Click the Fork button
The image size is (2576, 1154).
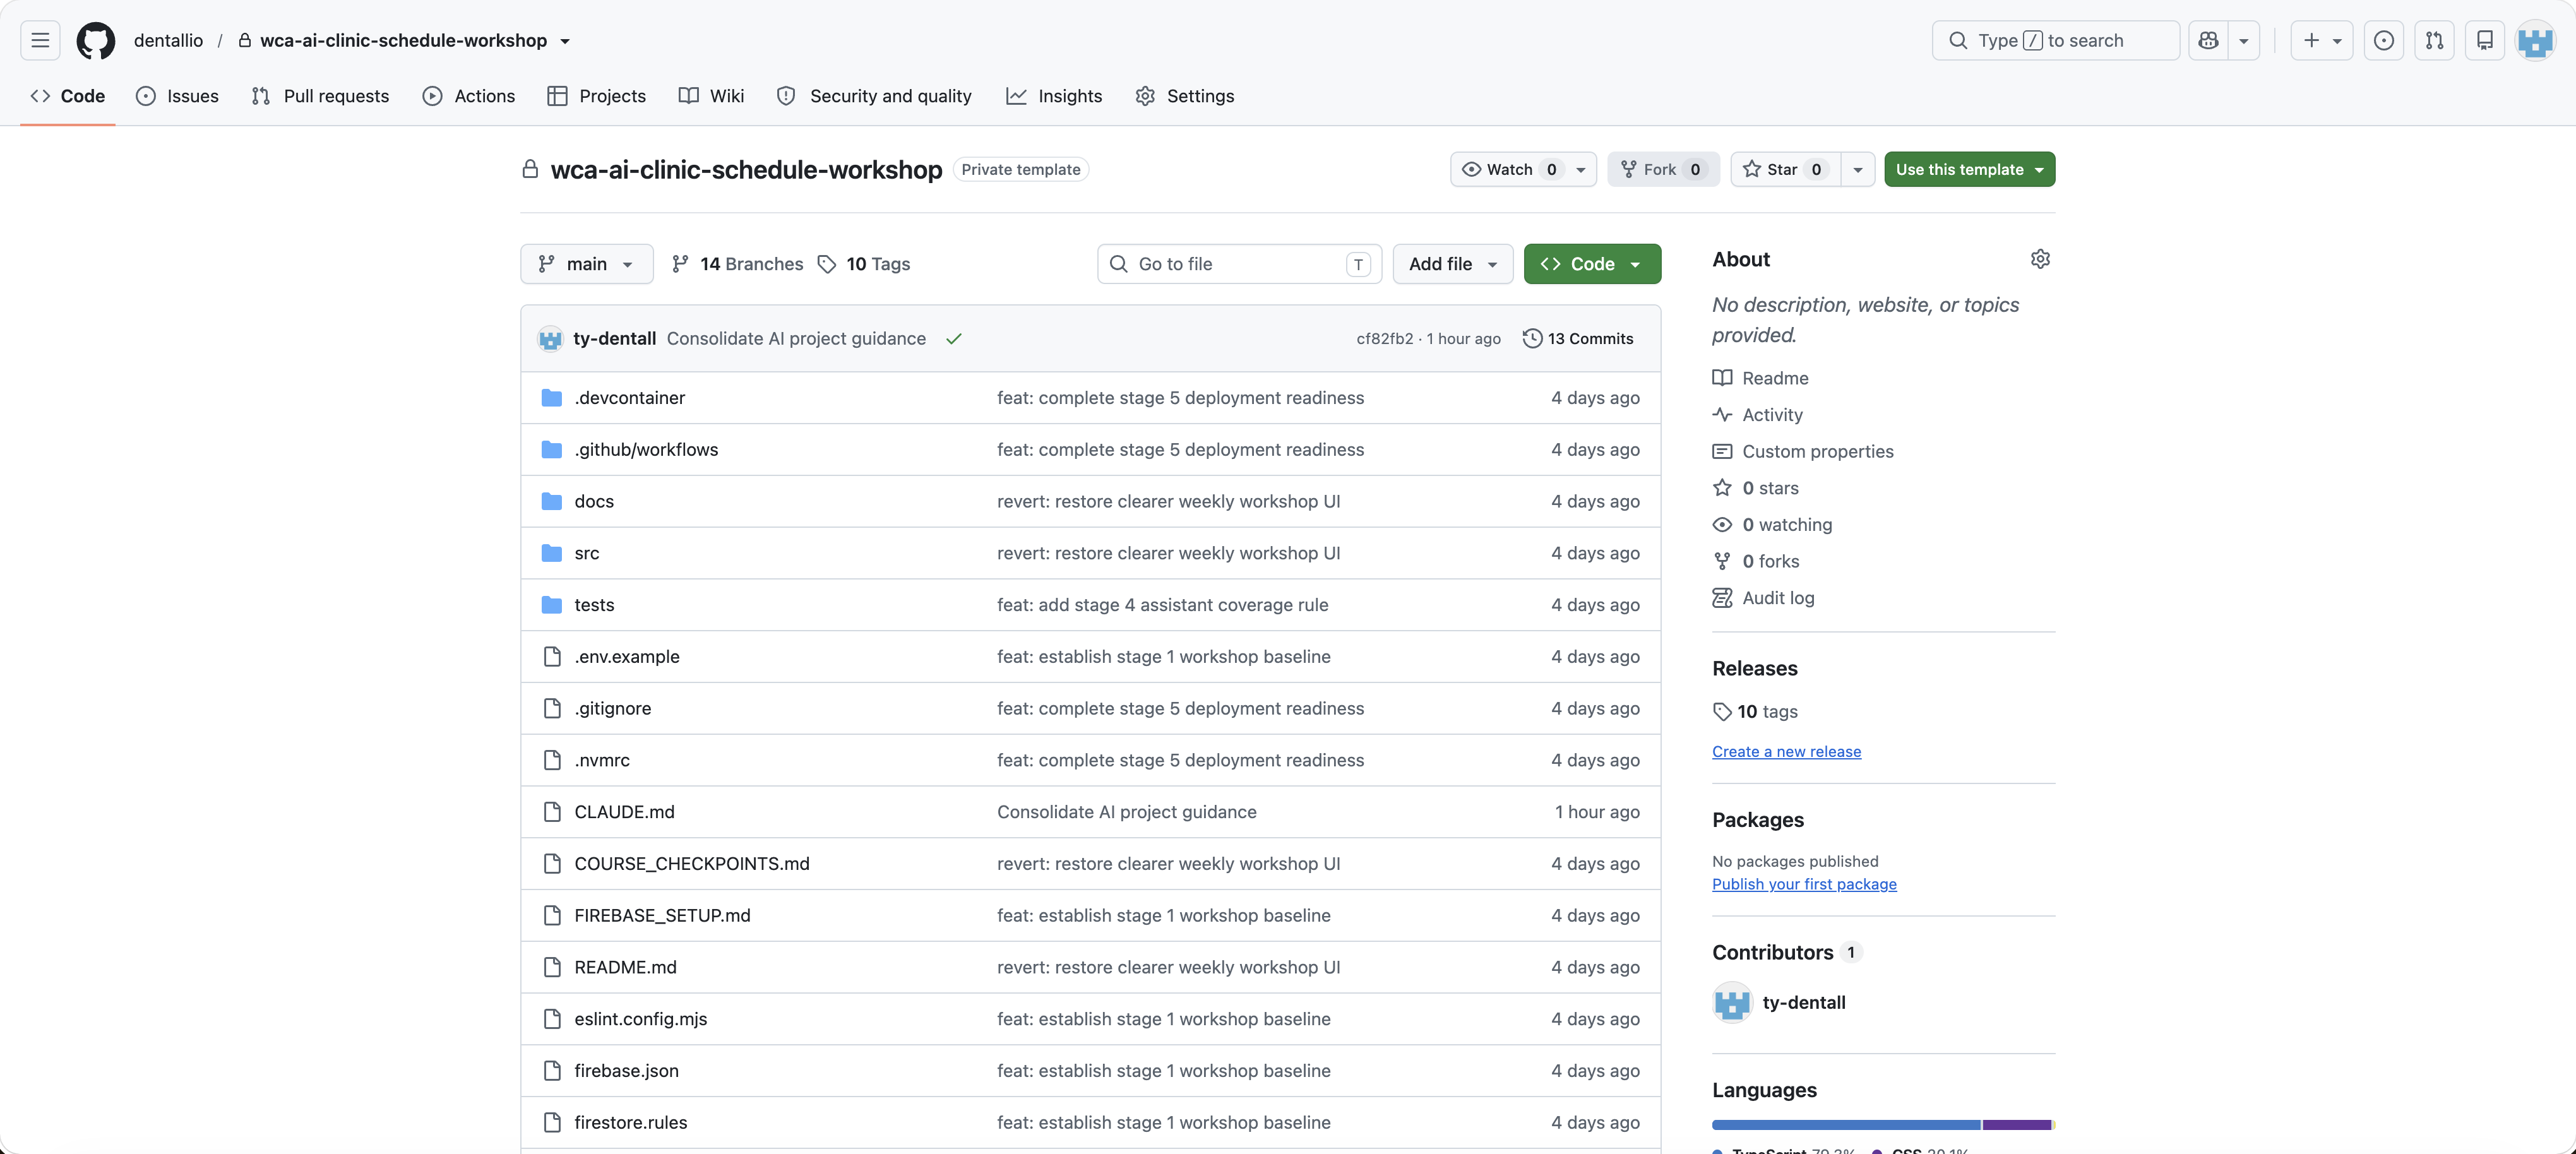[1663, 169]
